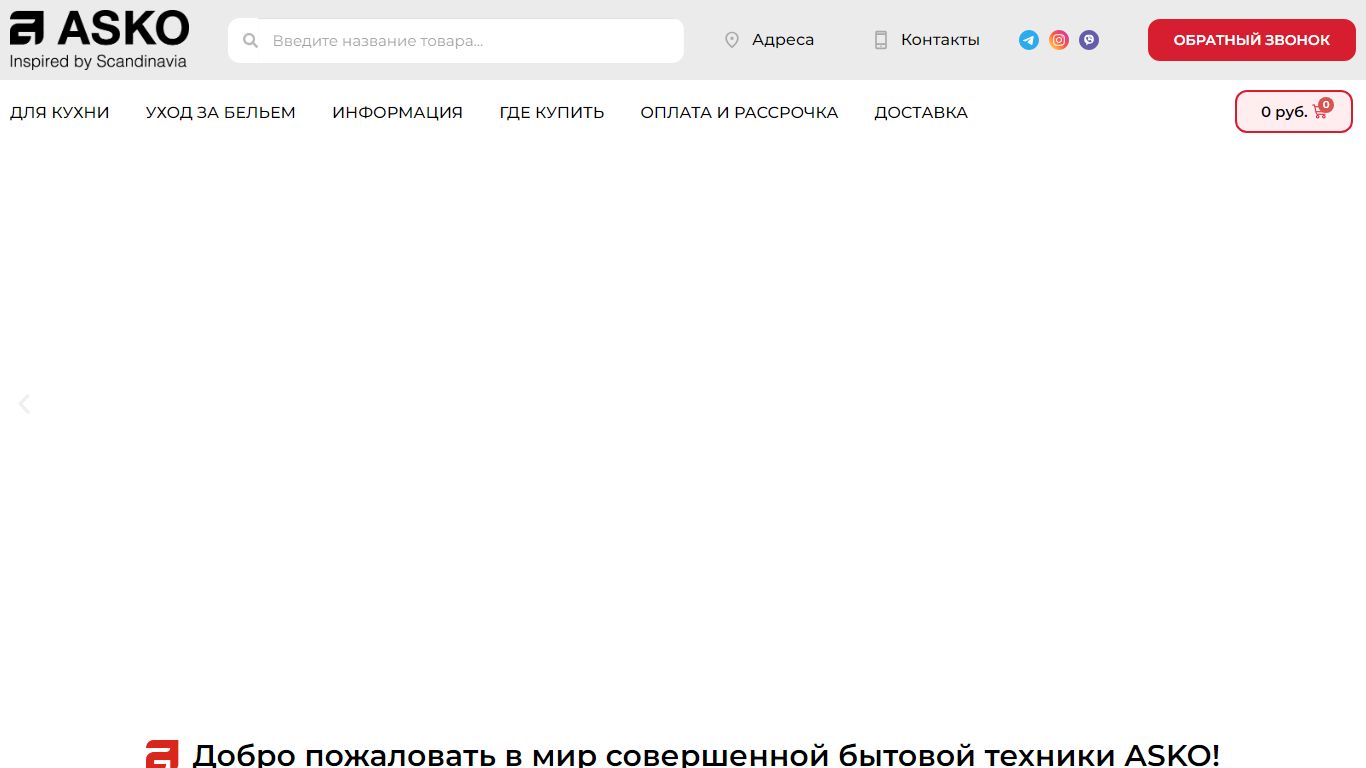1366x768 pixels.
Task: Open the УХОД ЗА БЕЛЬЕМ menu
Action: tap(221, 112)
